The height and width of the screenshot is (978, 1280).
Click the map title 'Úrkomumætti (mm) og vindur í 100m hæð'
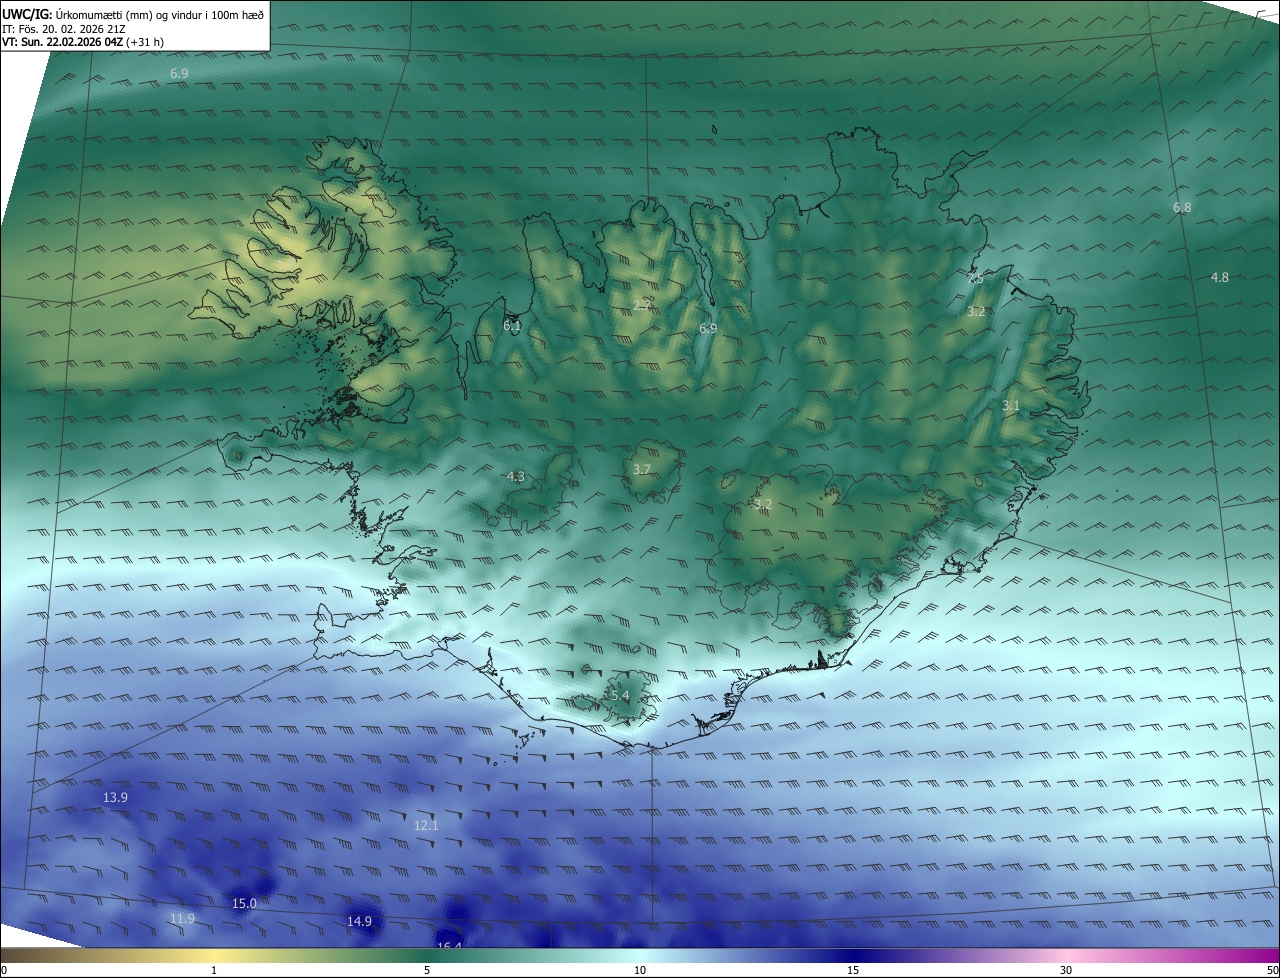[159, 15]
